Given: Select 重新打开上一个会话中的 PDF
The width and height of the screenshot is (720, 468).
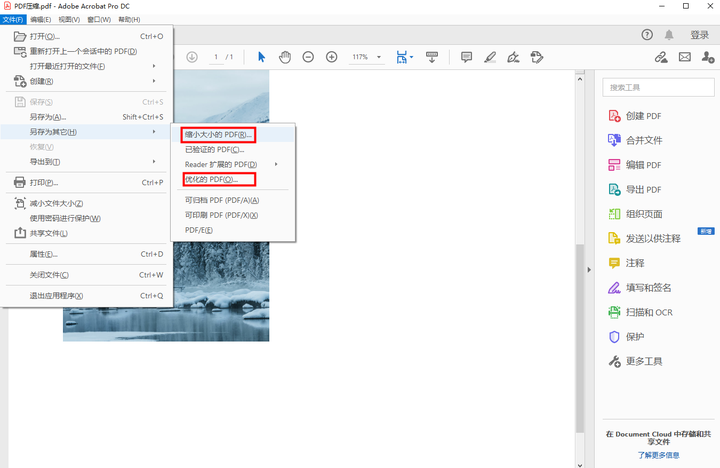Looking at the screenshot, I should pos(87,51).
